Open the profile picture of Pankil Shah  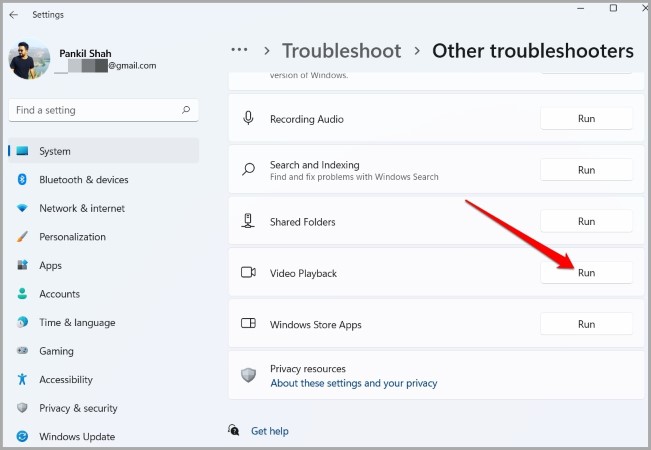tap(29, 59)
